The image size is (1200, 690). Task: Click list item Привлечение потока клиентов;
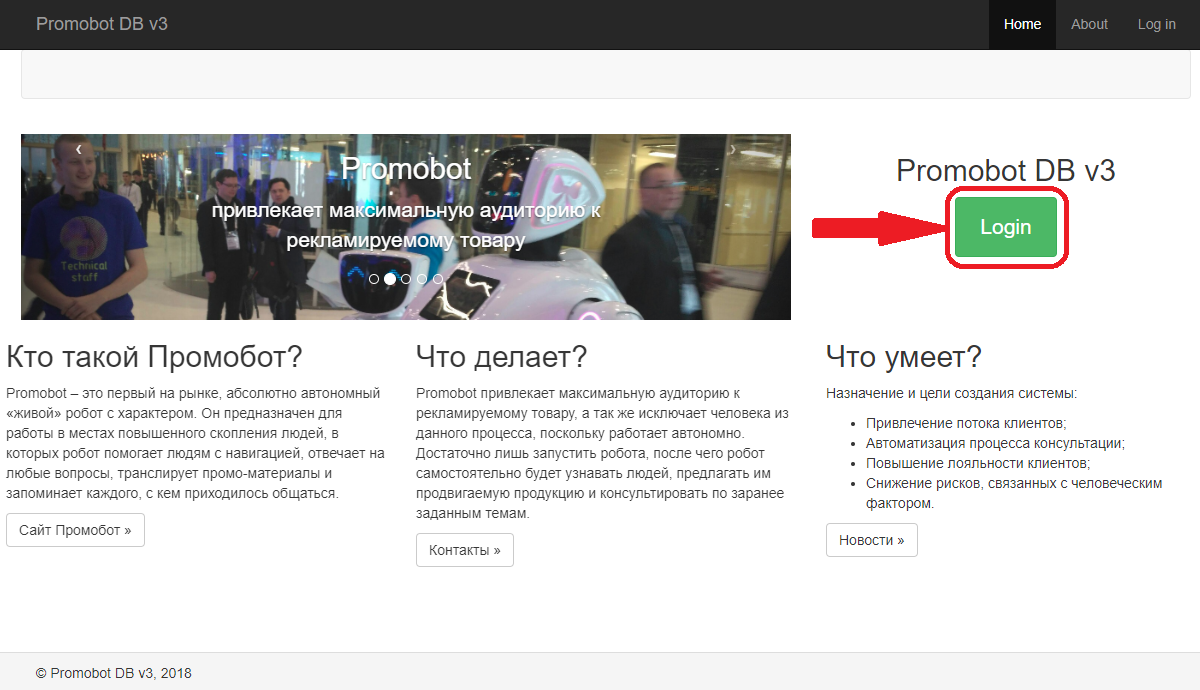966,423
